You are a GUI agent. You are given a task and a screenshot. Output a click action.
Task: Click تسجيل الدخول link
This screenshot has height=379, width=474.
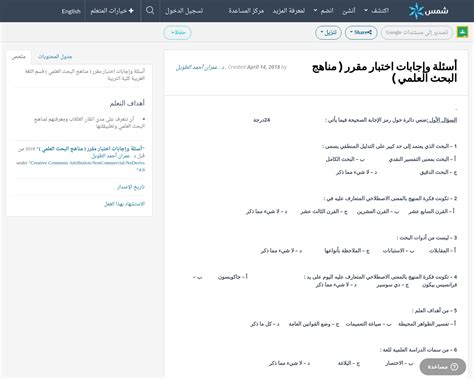click(x=184, y=11)
